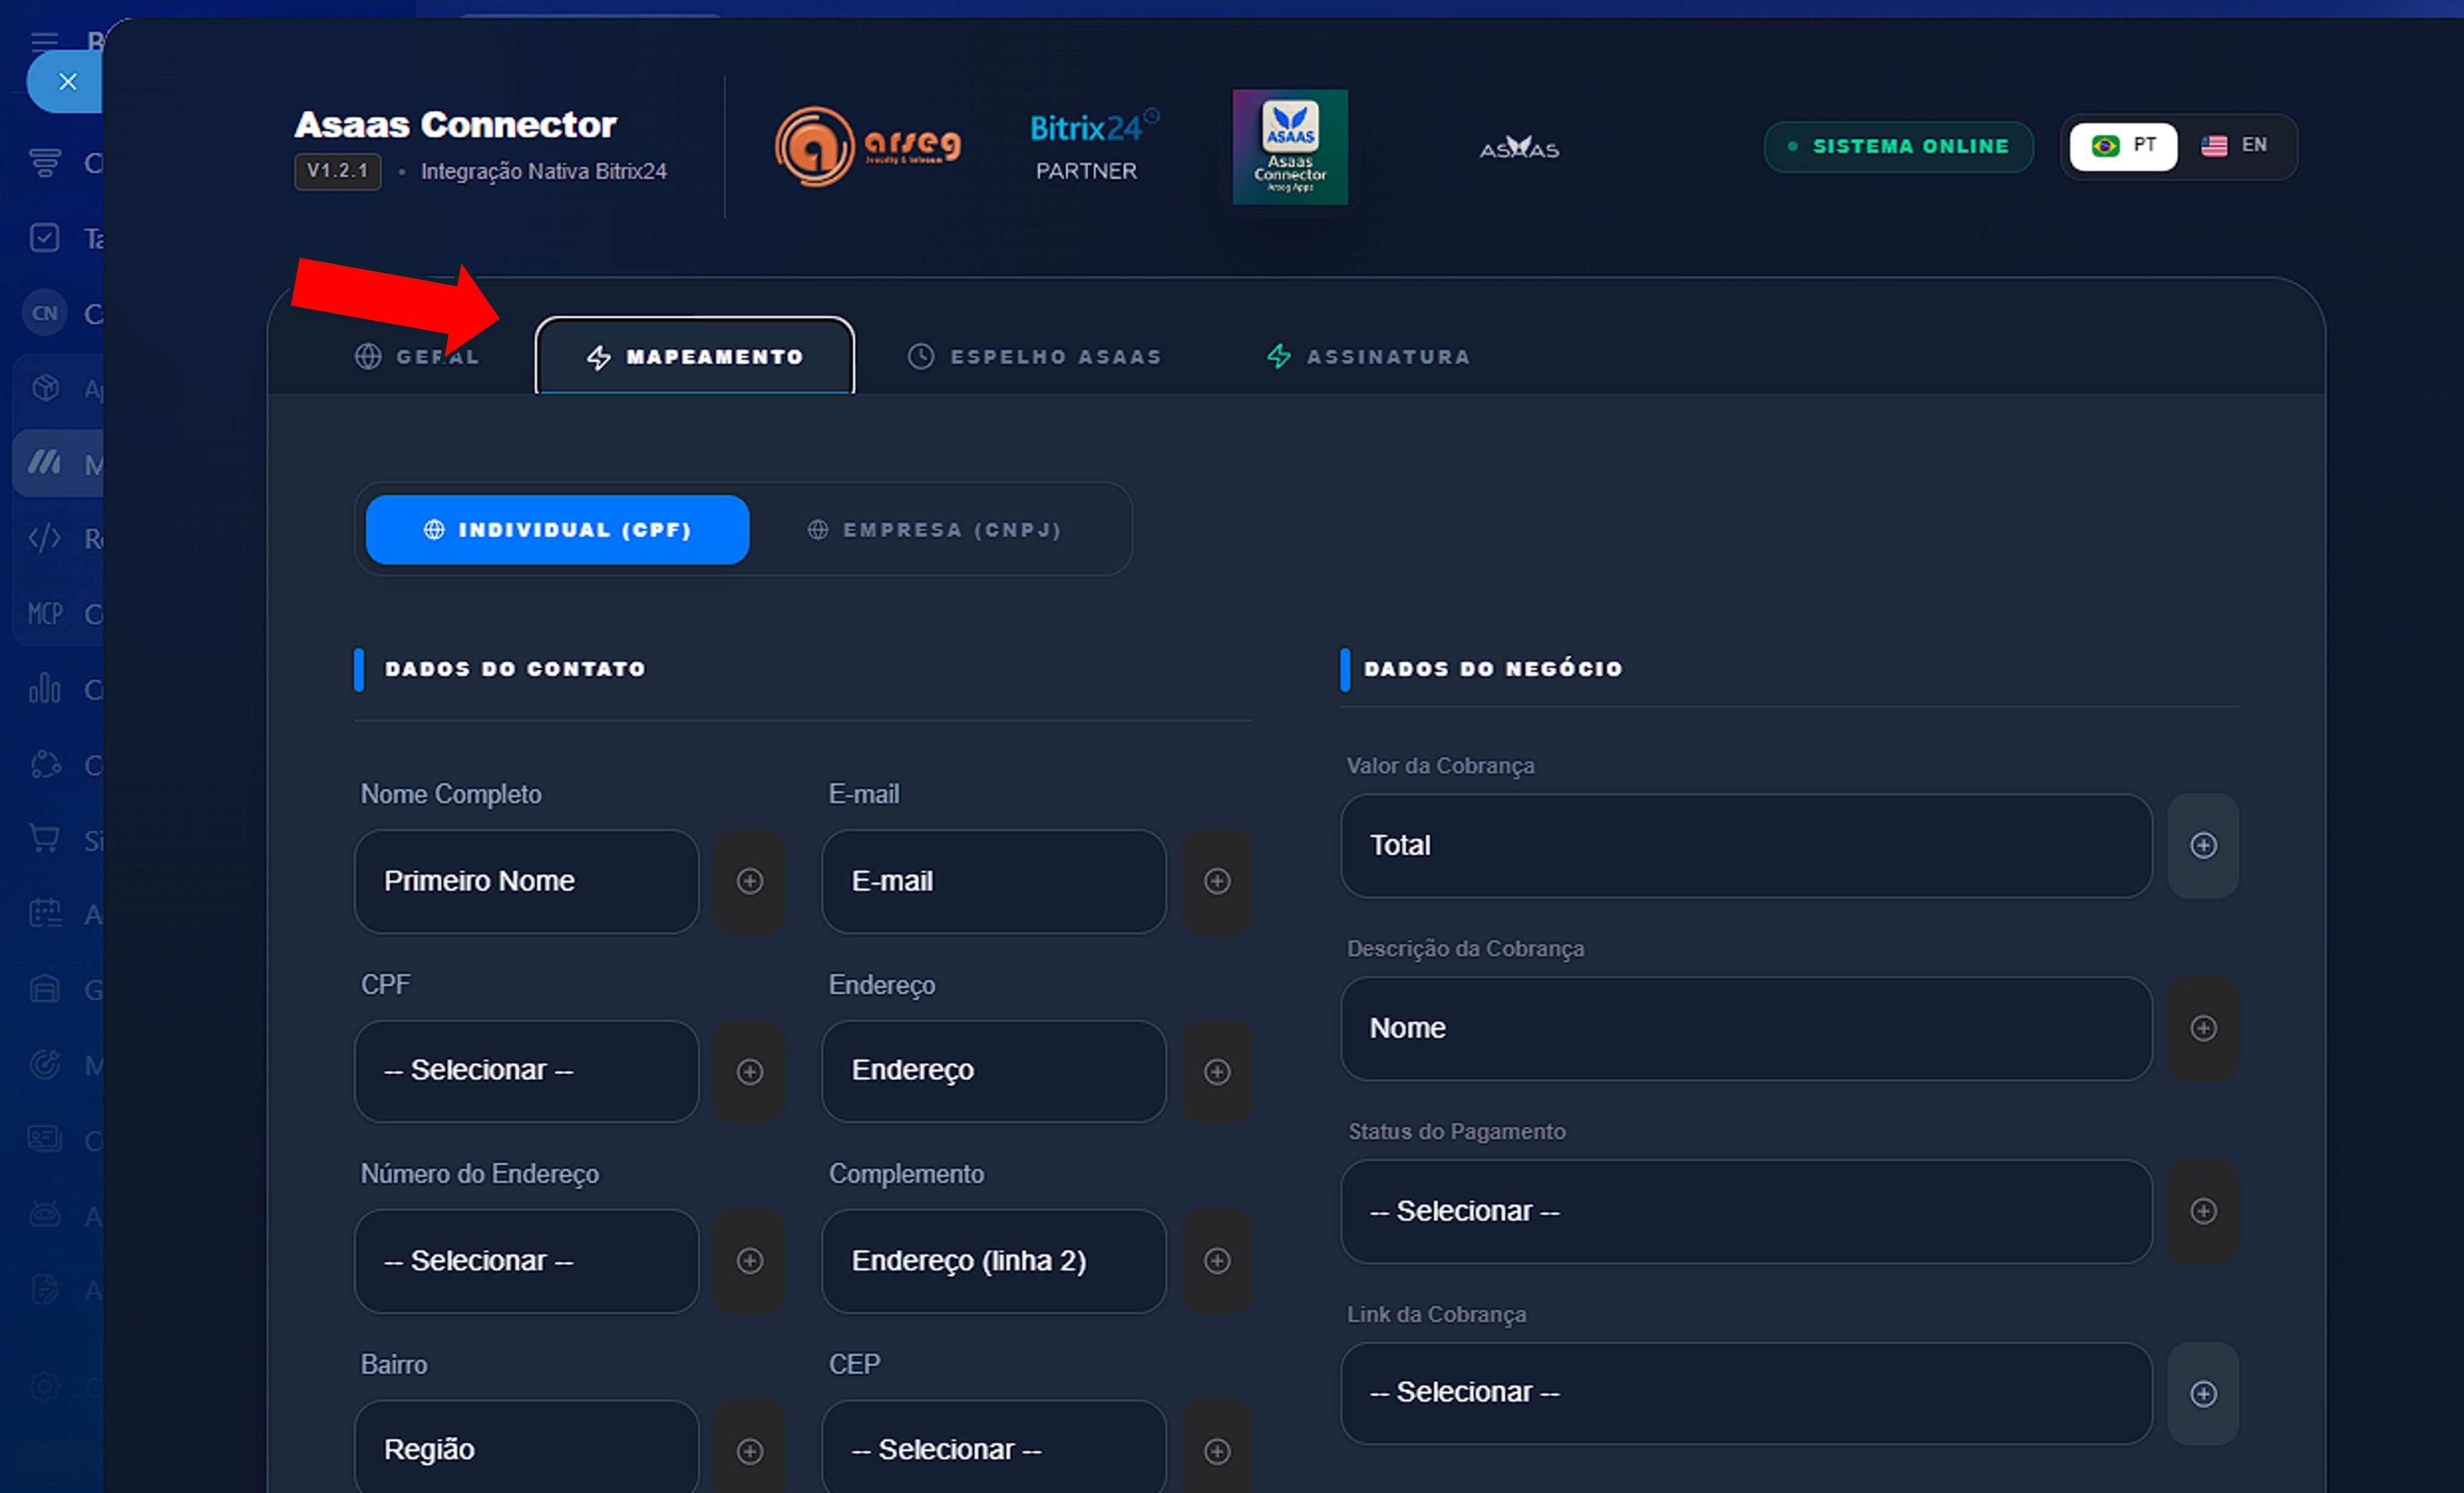Click the shopping cart icon in sidebar
The height and width of the screenshot is (1493, 2464).
(45, 839)
